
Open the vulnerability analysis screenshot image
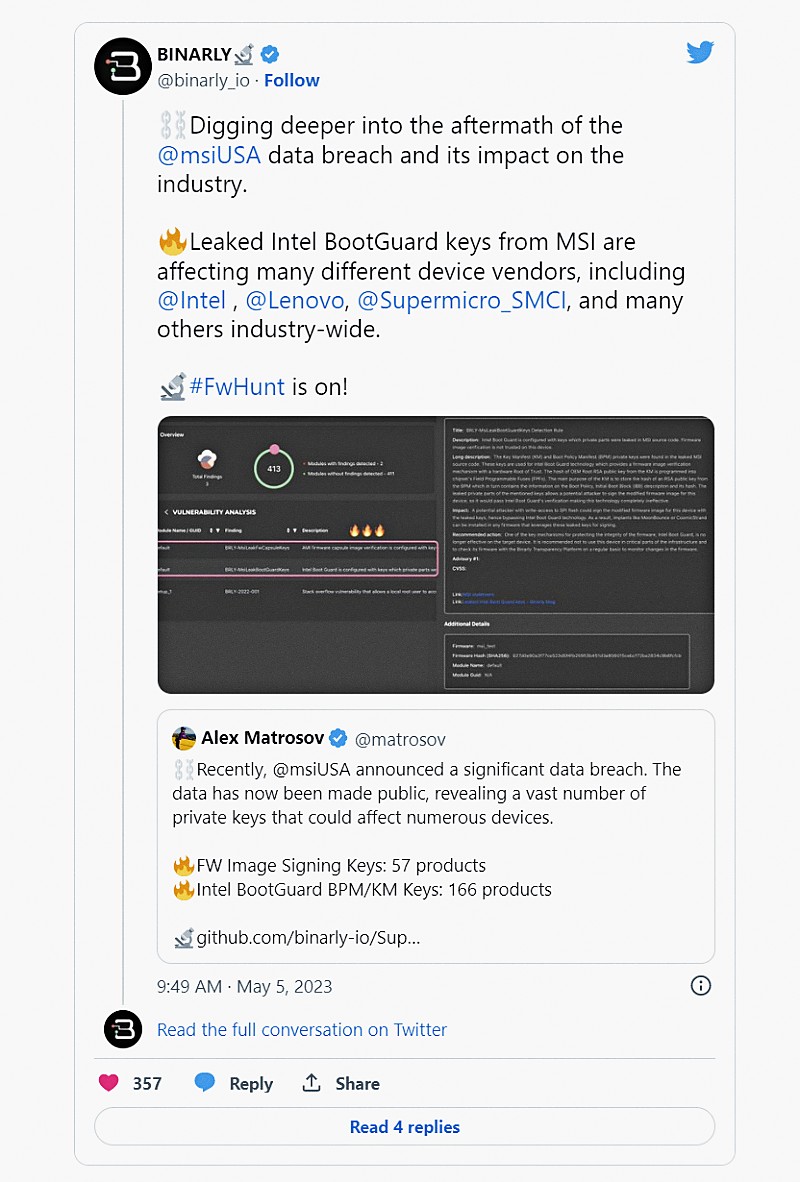[435, 554]
